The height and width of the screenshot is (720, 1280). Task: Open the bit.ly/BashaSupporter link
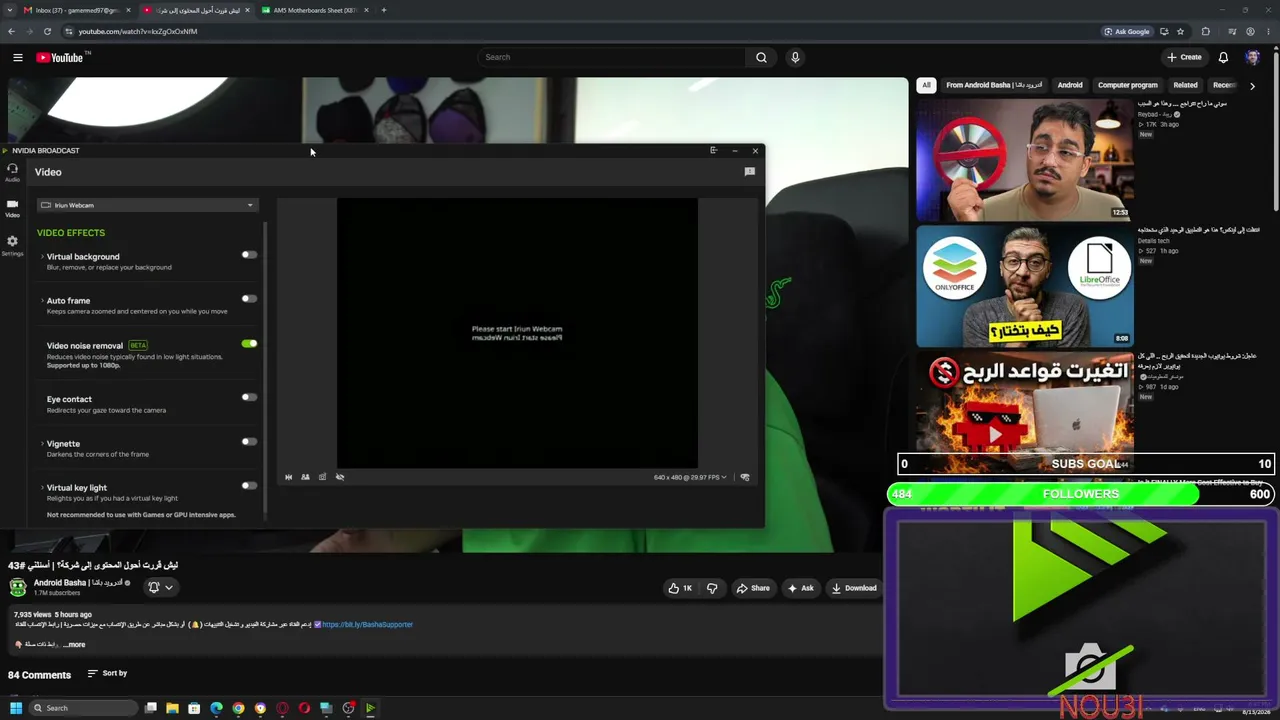point(367,625)
